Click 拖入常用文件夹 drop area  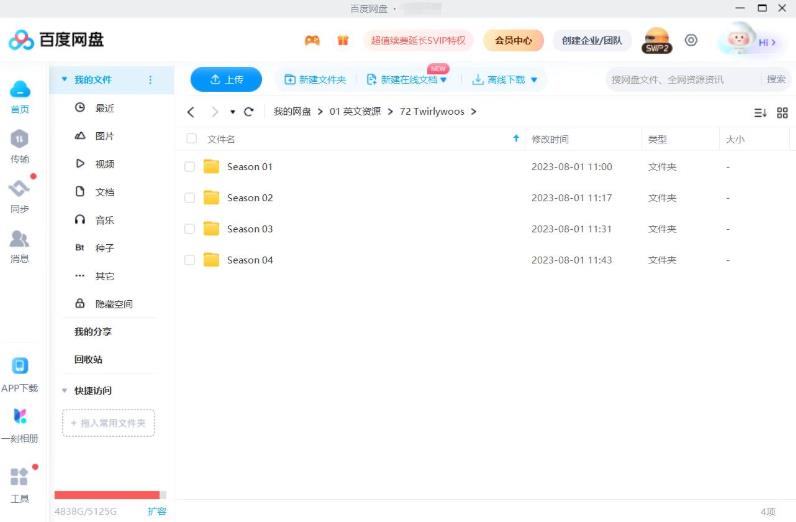(108, 423)
